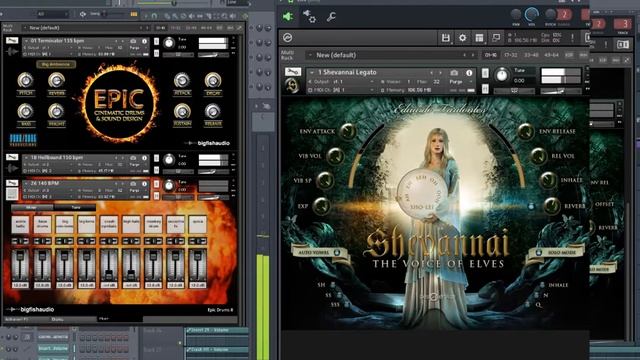Click the previous instrument arrow for Shevannai Legato
Screen dimensions: 640x360
click(x=432, y=73)
